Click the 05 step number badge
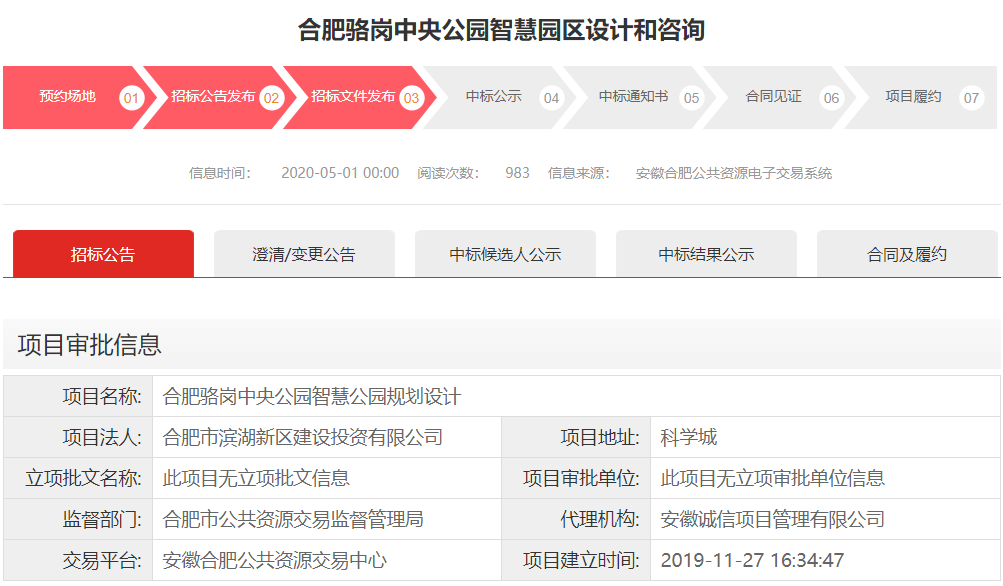Screen dimensions: 1003x586 click(x=691, y=98)
